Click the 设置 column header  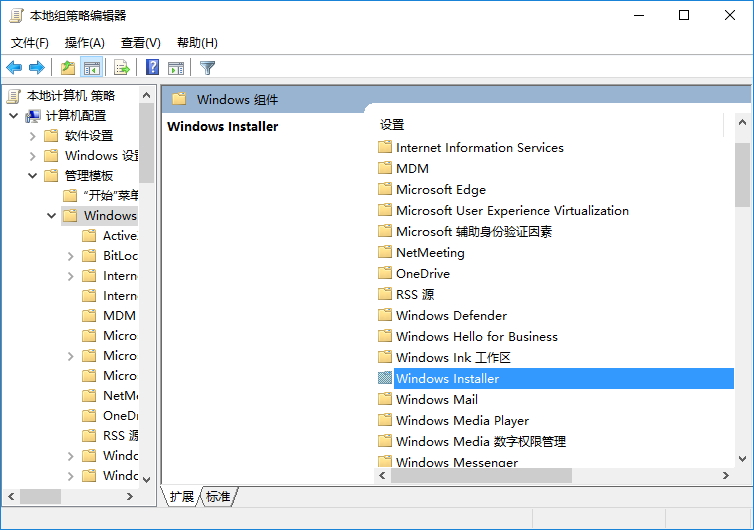(x=392, y=124)
